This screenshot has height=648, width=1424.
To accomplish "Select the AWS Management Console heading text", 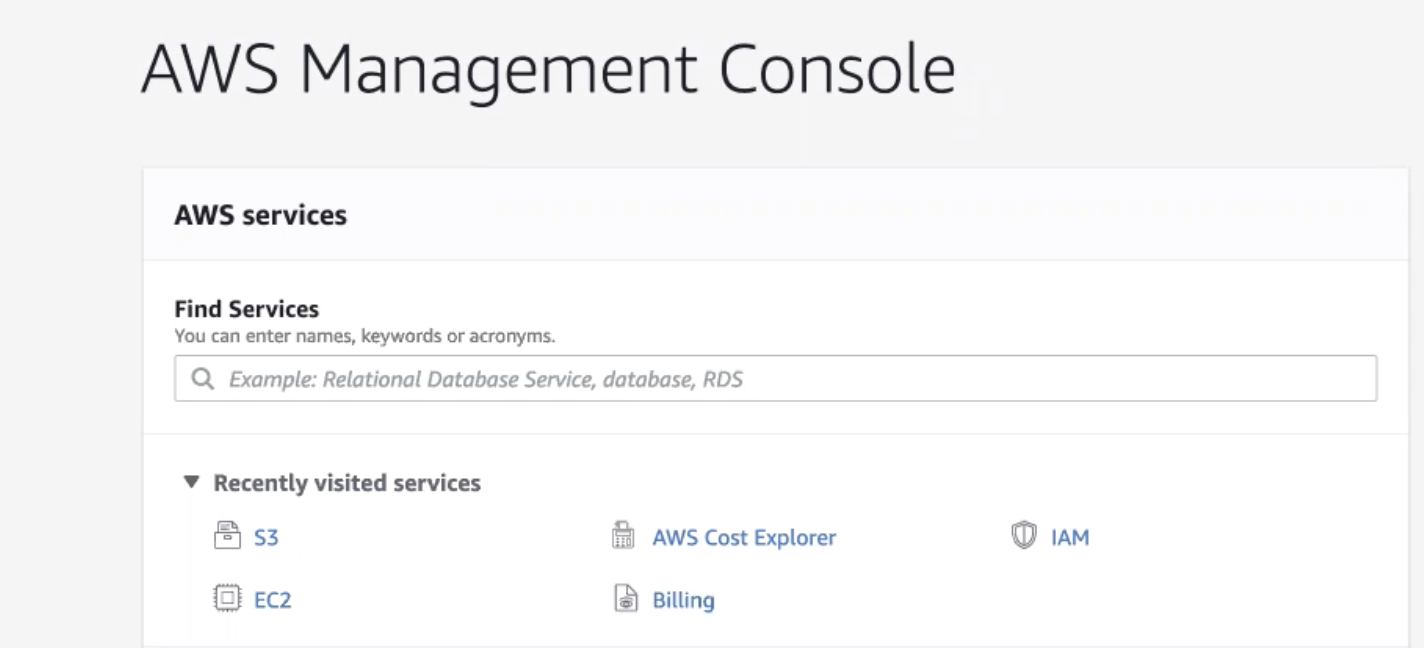I will click(548, 71).
